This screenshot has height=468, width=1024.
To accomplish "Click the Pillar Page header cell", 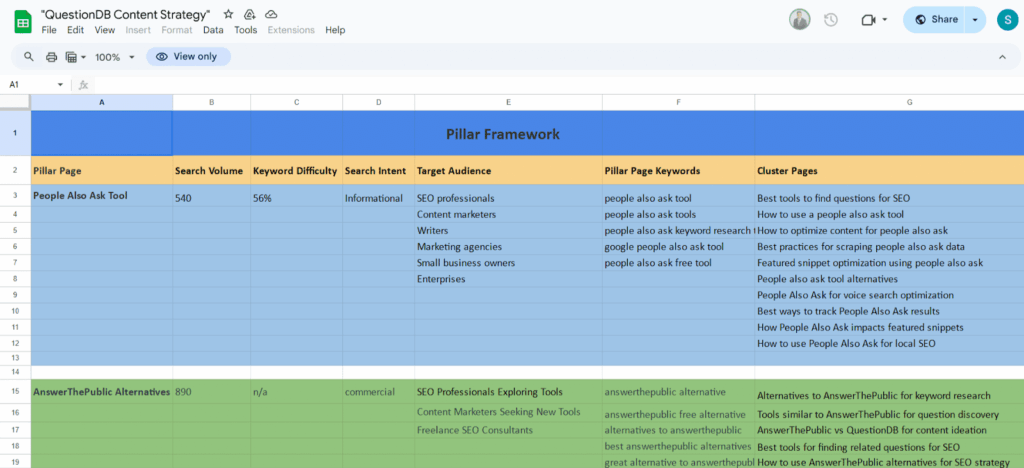I will coord(102,171).
